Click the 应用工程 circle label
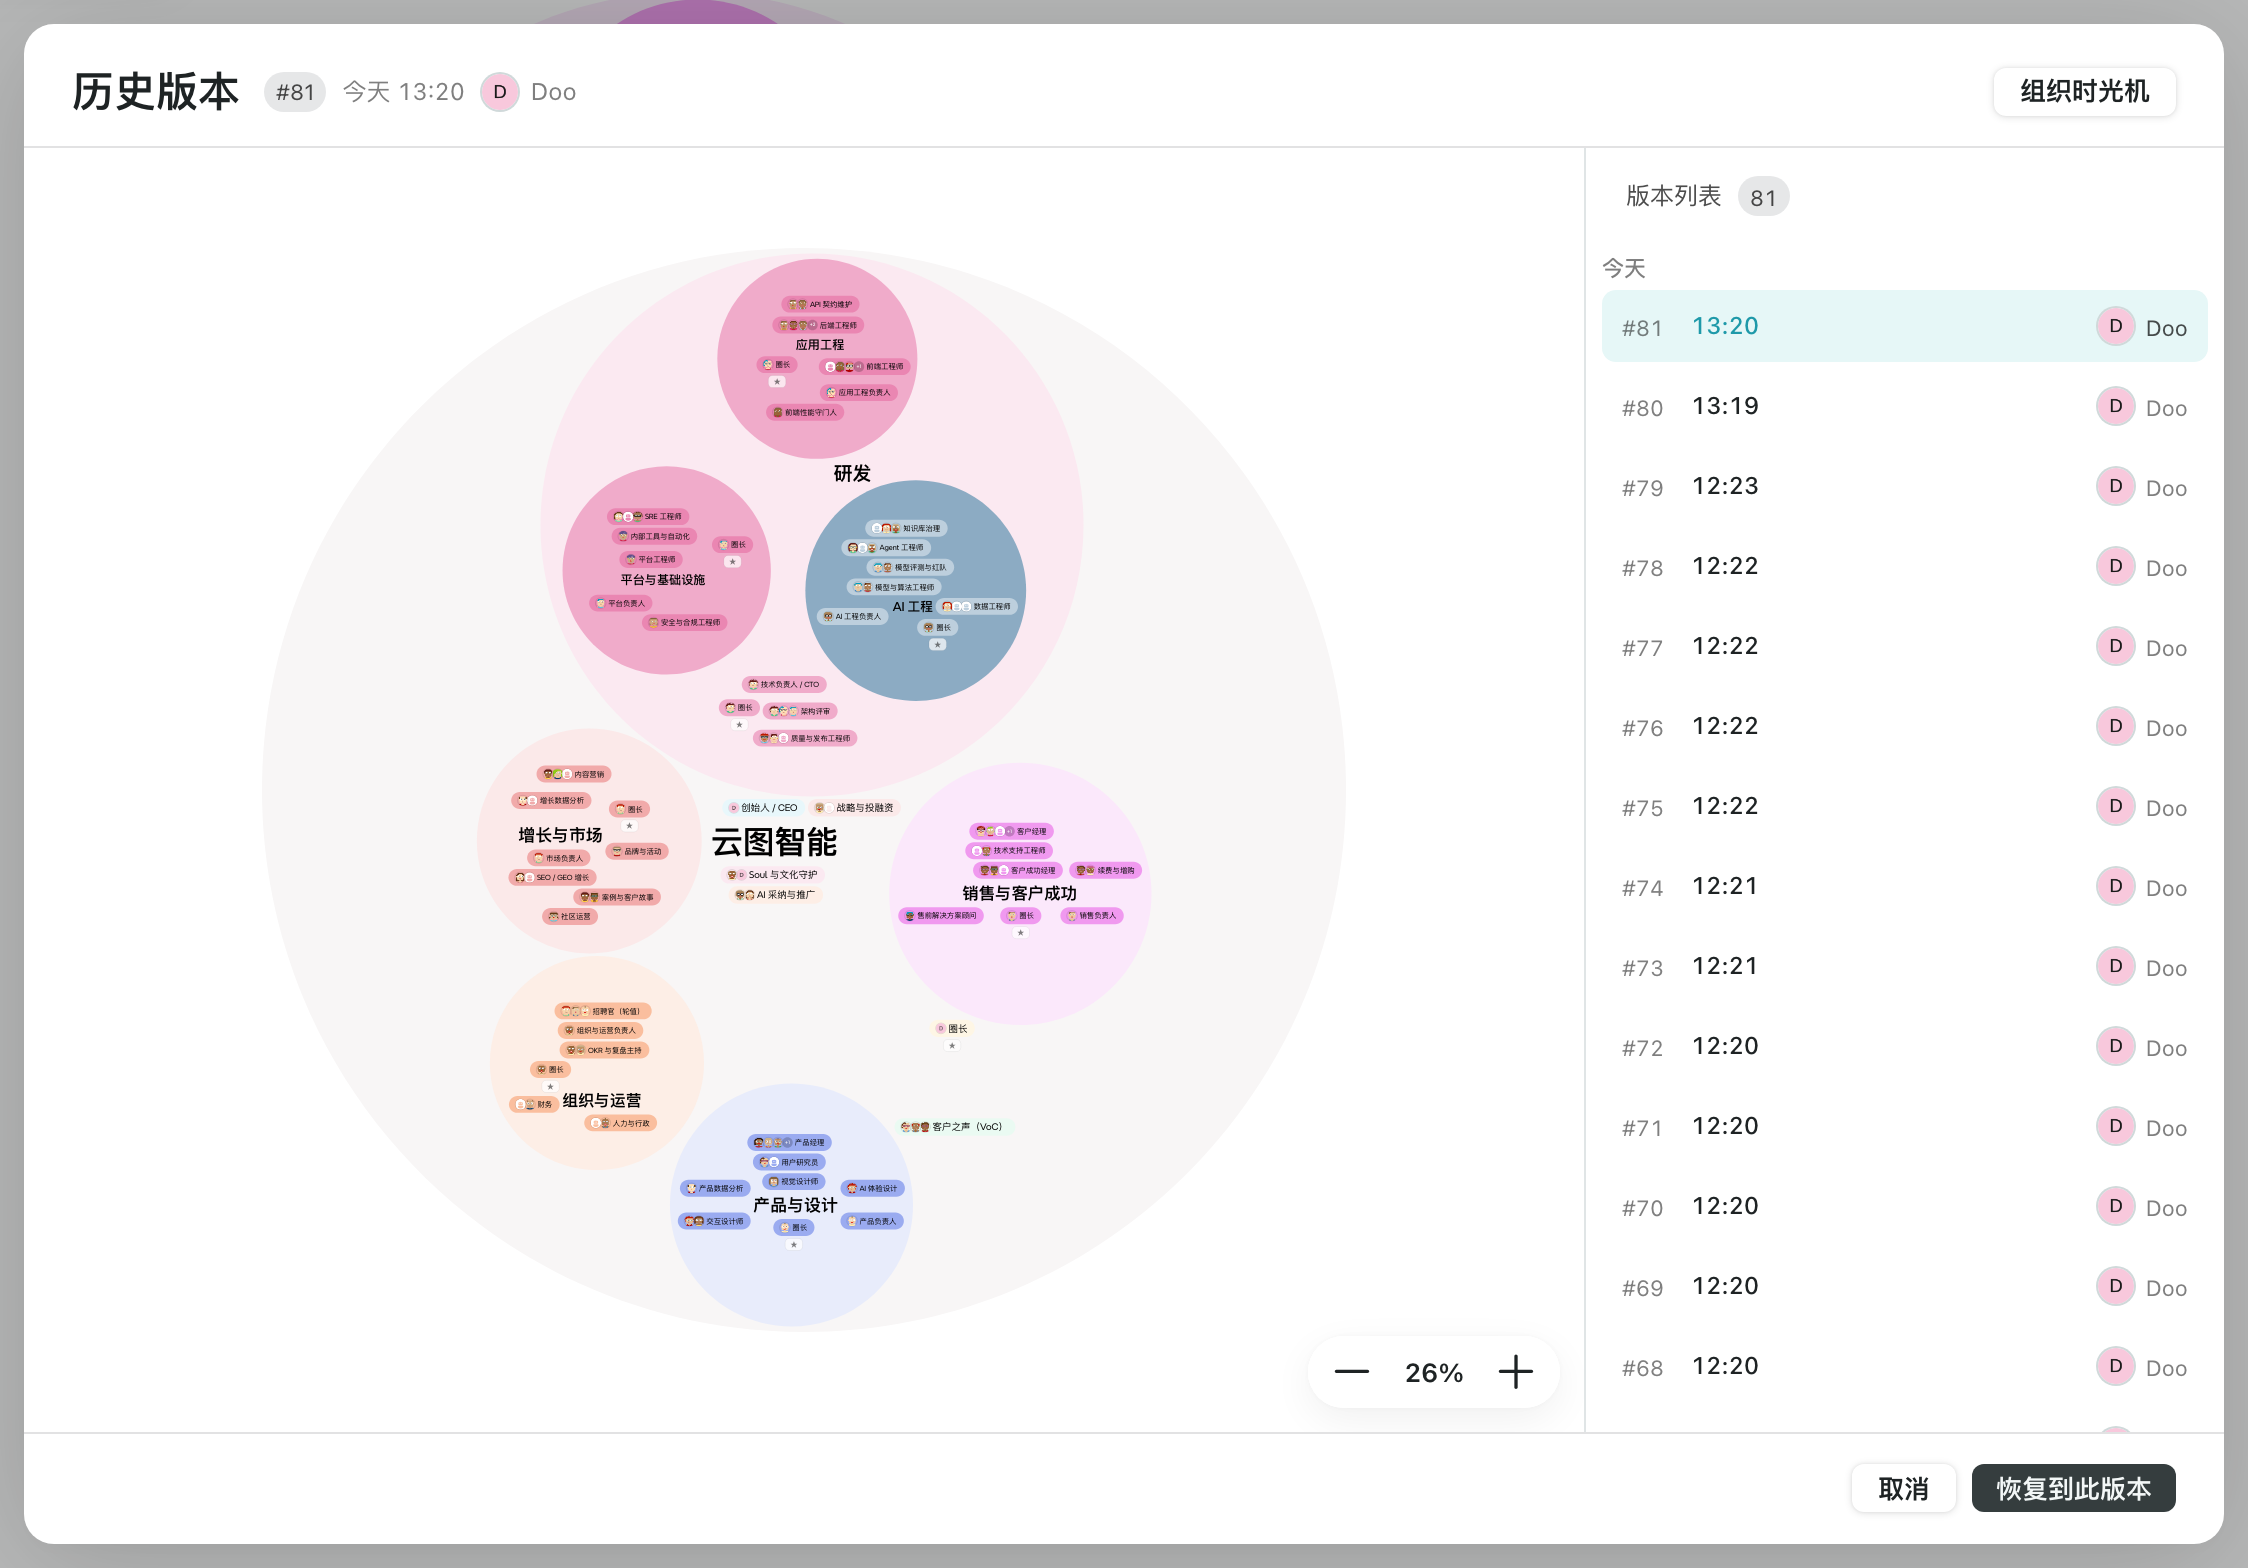The height and width of the screenshot is (1568, 2248). pyautogui.click(x=819, y=345)
